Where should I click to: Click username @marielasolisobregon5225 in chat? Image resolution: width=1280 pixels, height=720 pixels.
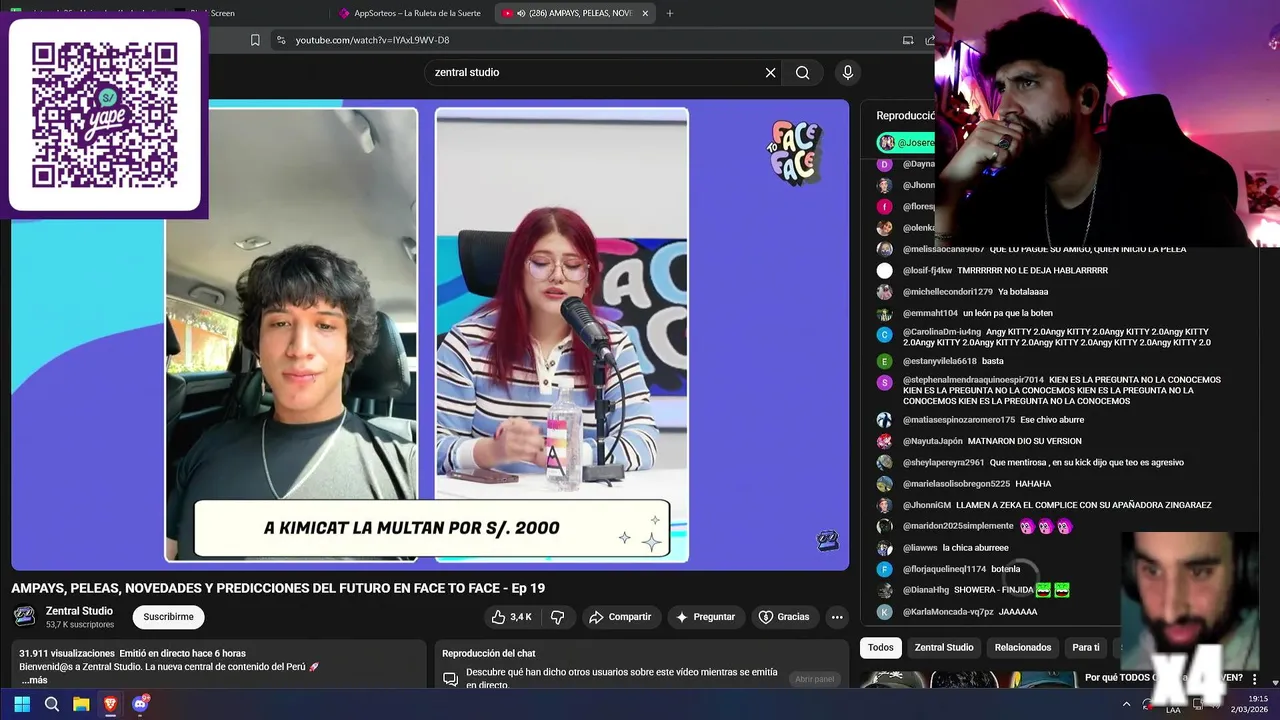(x=956, y=484)
